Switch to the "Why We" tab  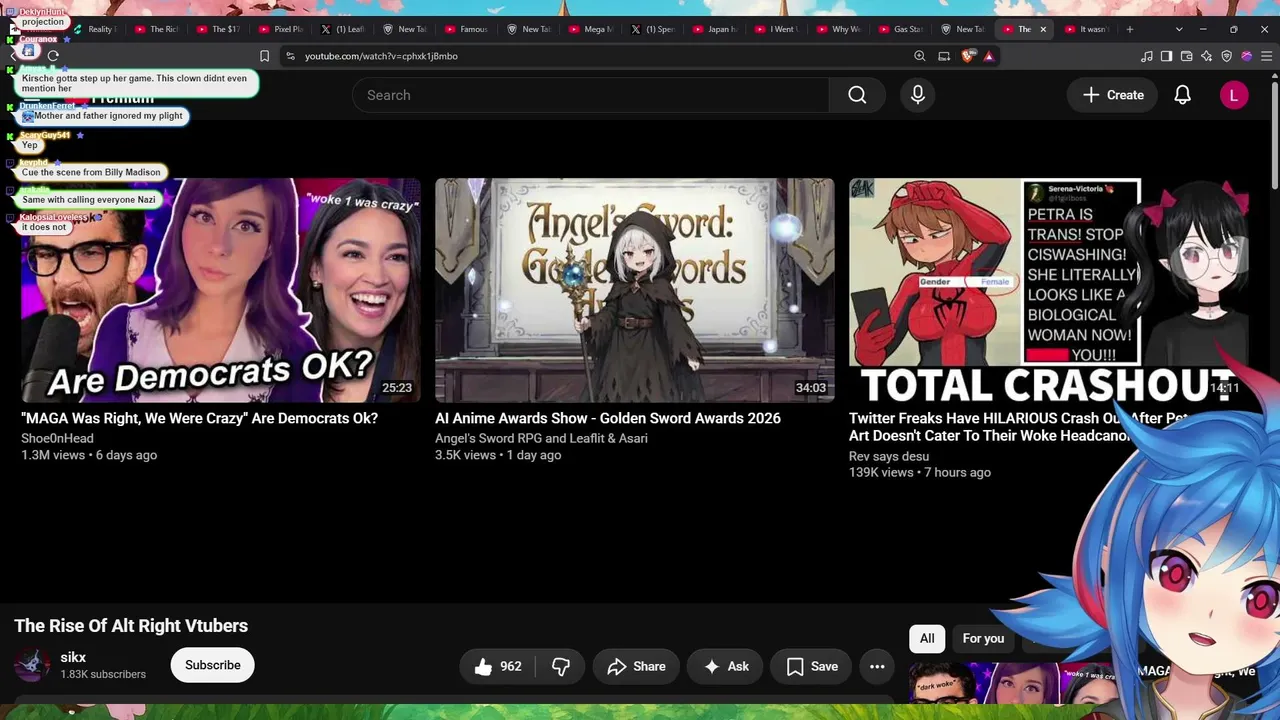(x=839, y=29)
